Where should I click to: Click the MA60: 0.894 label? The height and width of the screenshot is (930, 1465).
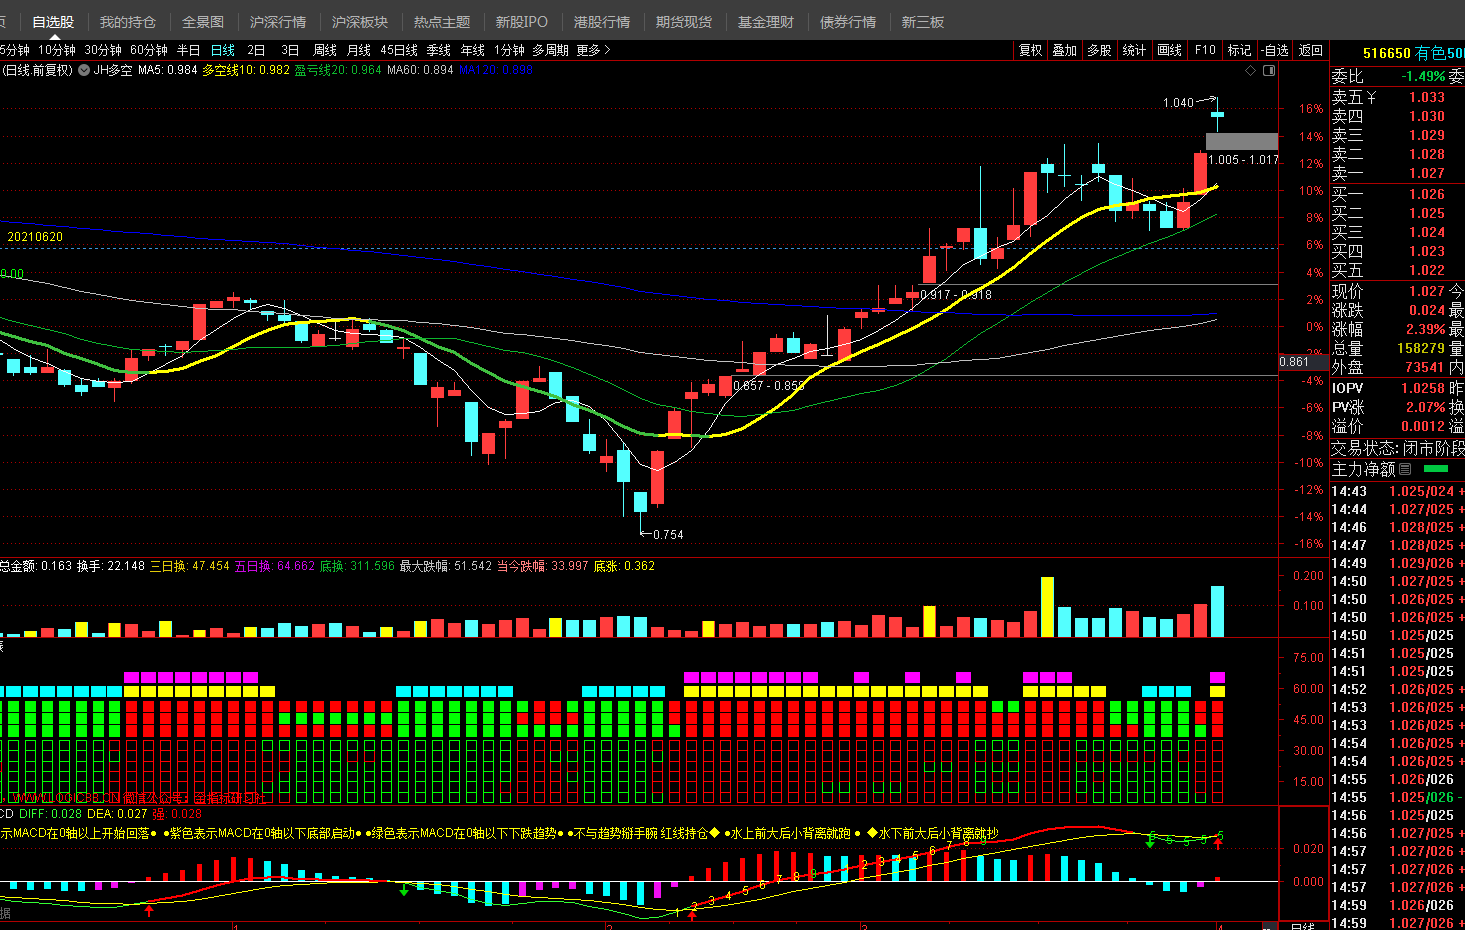[x=420, y=70]
